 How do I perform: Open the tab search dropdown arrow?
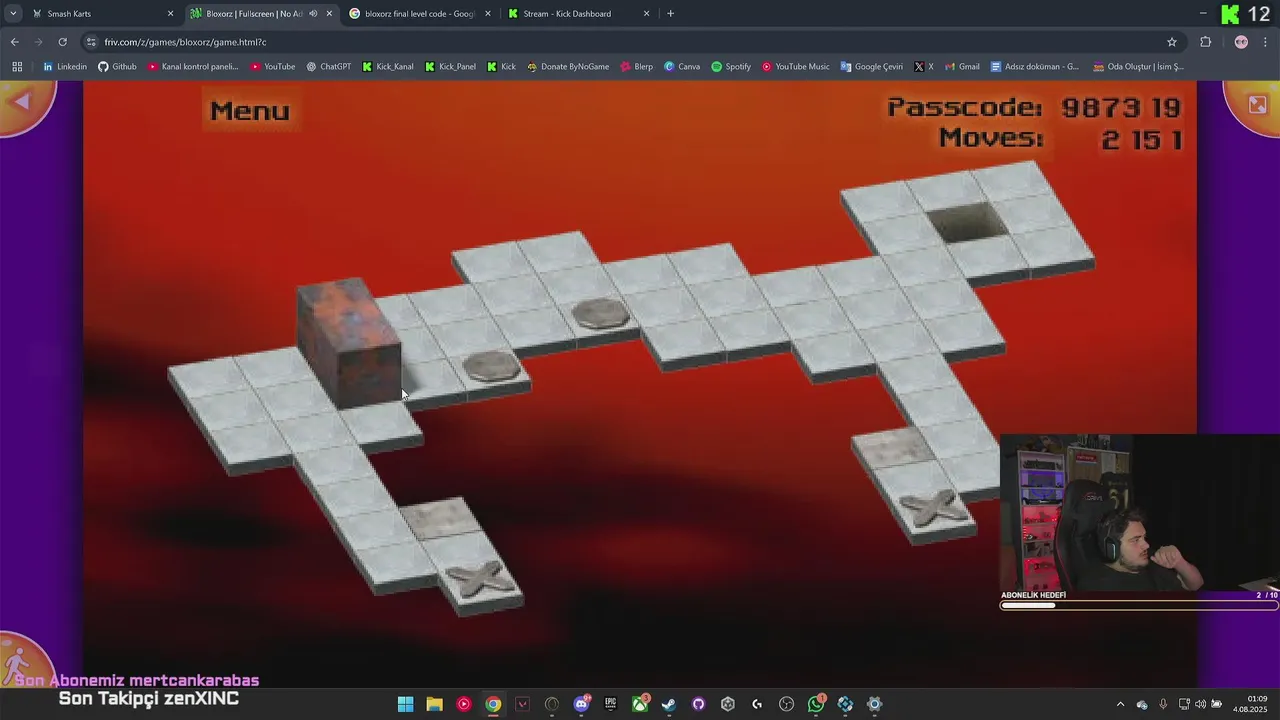pyautogui.click(x=12, y=14)
